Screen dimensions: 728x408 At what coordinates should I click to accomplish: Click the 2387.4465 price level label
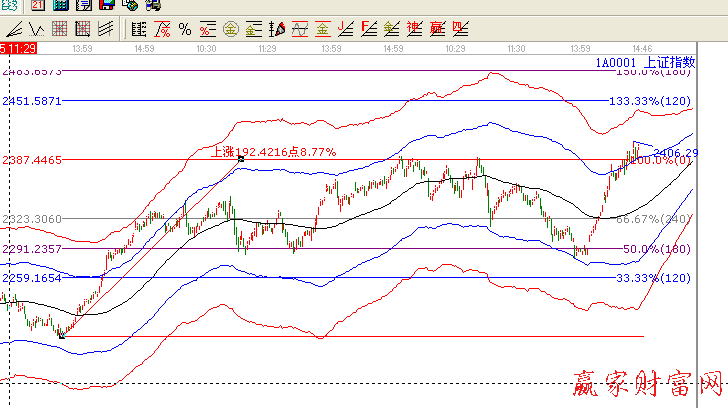click(32, 160)
